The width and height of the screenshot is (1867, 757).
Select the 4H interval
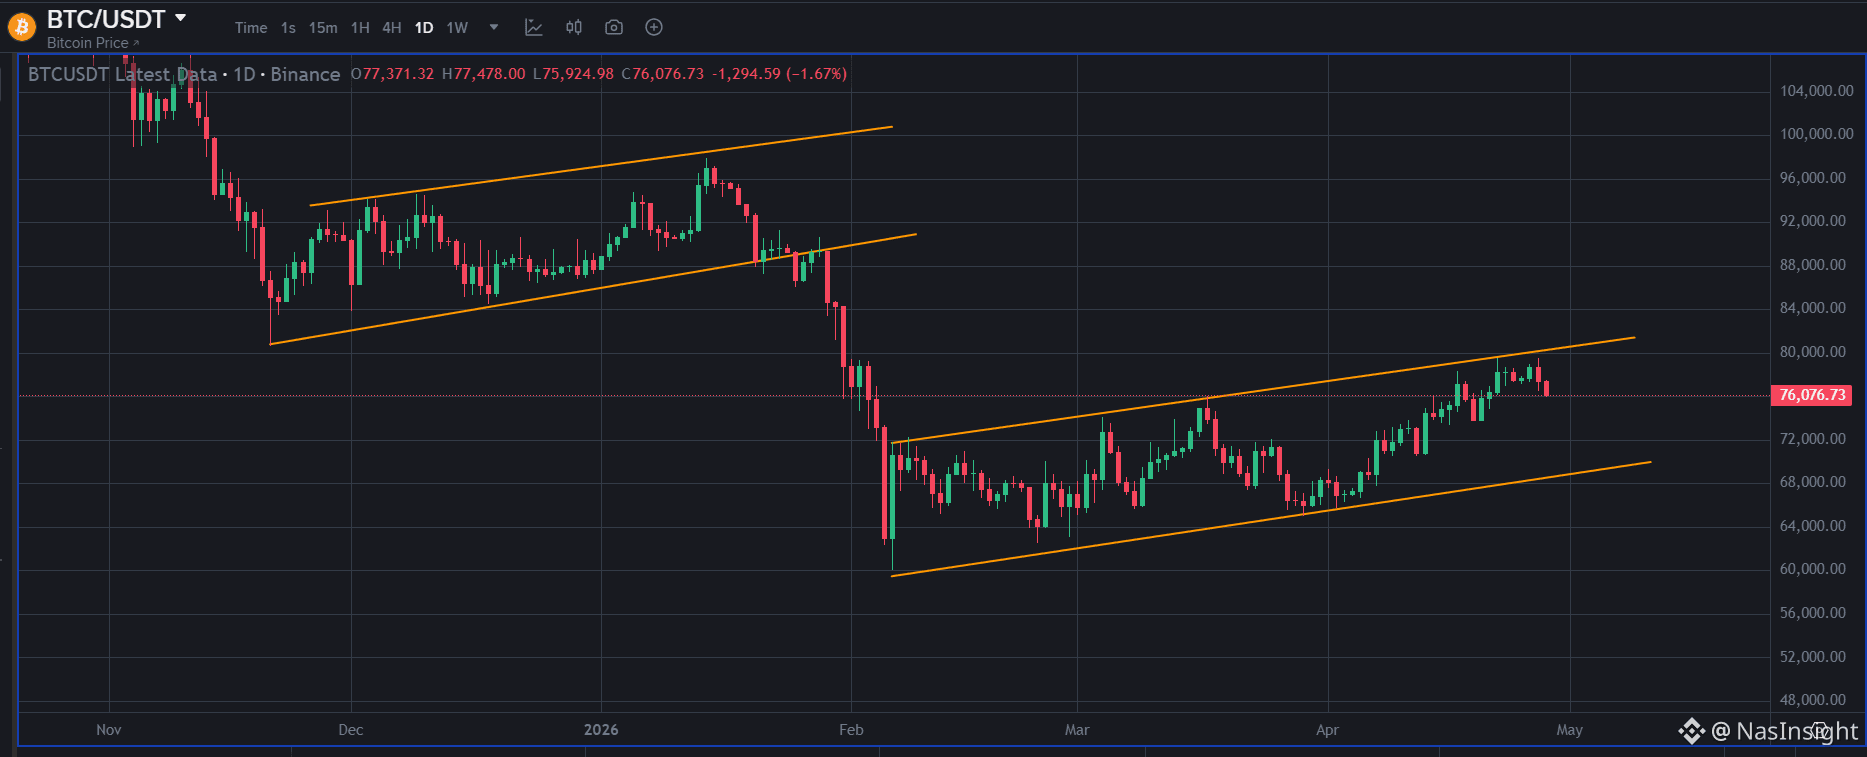[392, 28]
